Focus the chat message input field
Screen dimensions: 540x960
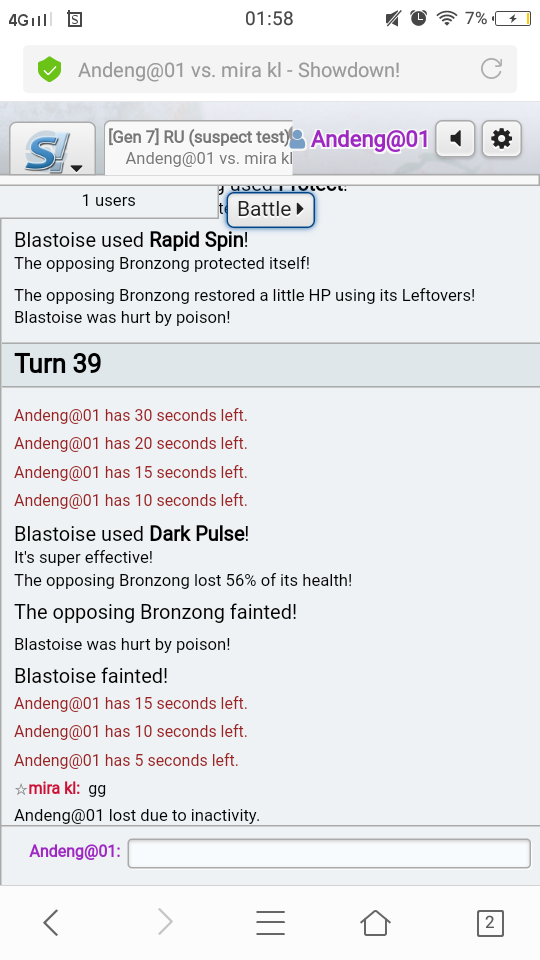point(329,853)
